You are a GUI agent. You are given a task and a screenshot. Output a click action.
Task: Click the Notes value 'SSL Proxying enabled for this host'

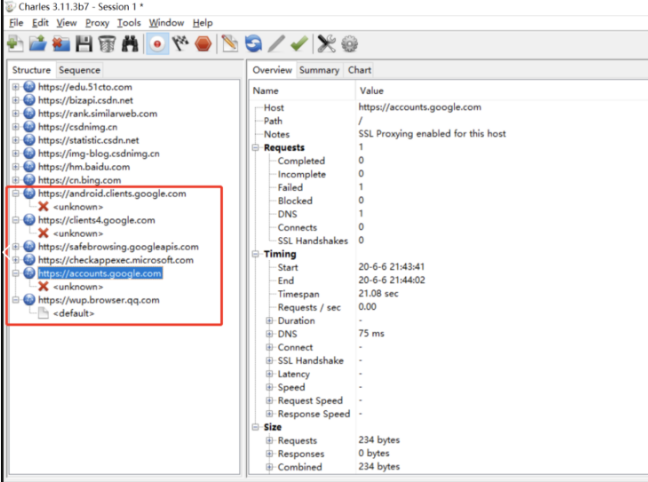[x=432, y=134]
